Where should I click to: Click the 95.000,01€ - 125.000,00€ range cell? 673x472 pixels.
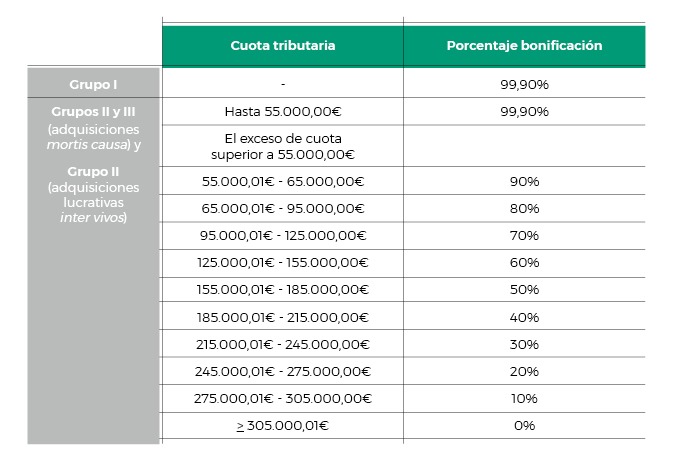click(282, 235)
